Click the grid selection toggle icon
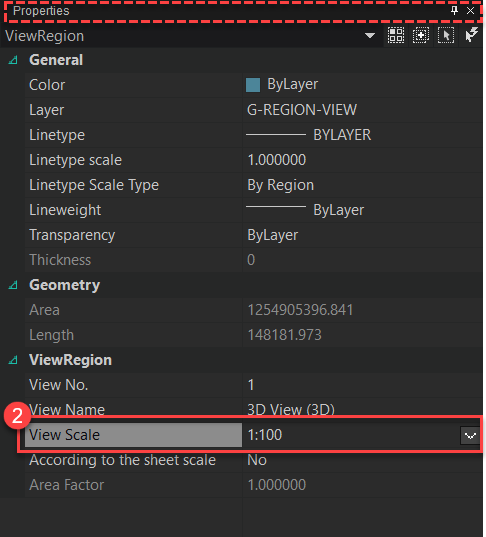The height and width of the screenshot is (537, 486). 396,35
